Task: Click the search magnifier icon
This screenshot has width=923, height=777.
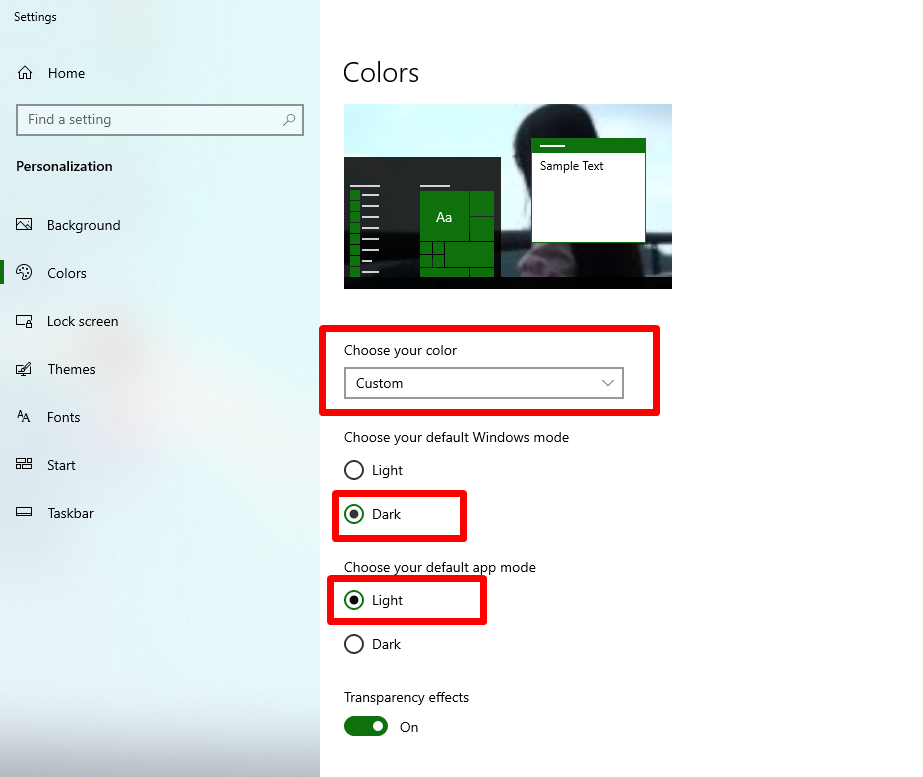Action: pos(288,119)
